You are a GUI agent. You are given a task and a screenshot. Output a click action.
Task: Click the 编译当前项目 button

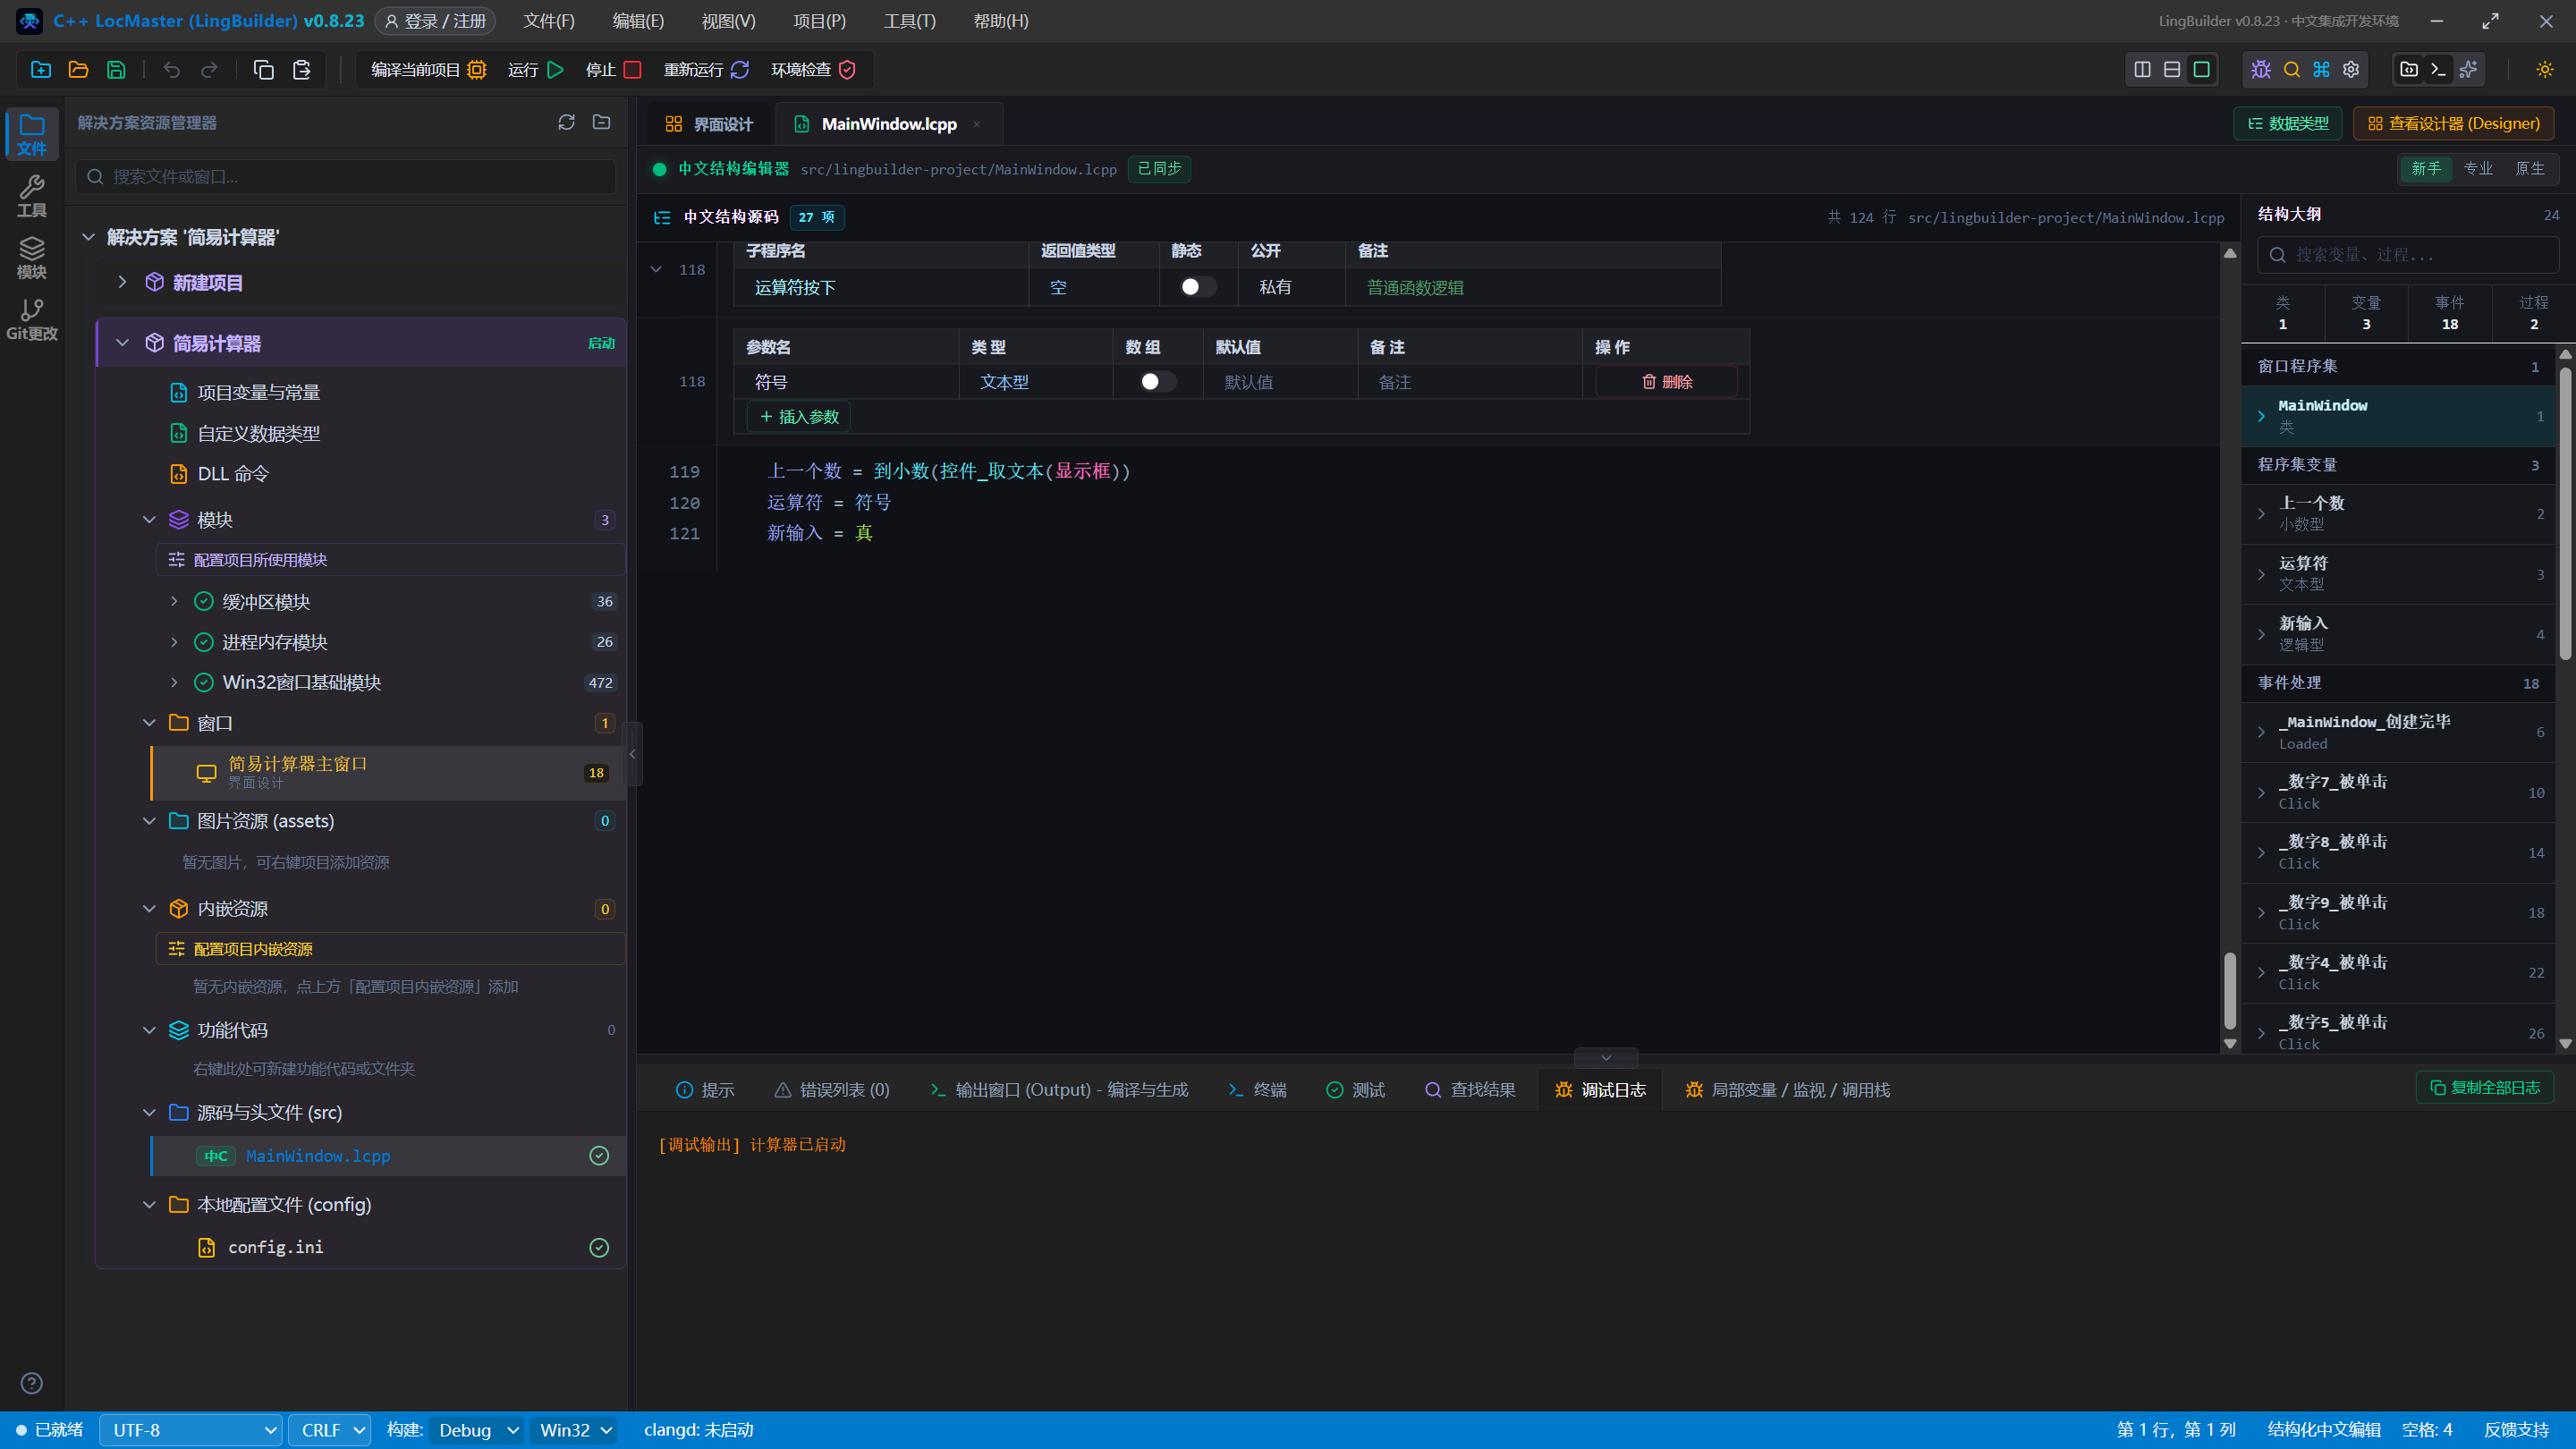(429, 69)
